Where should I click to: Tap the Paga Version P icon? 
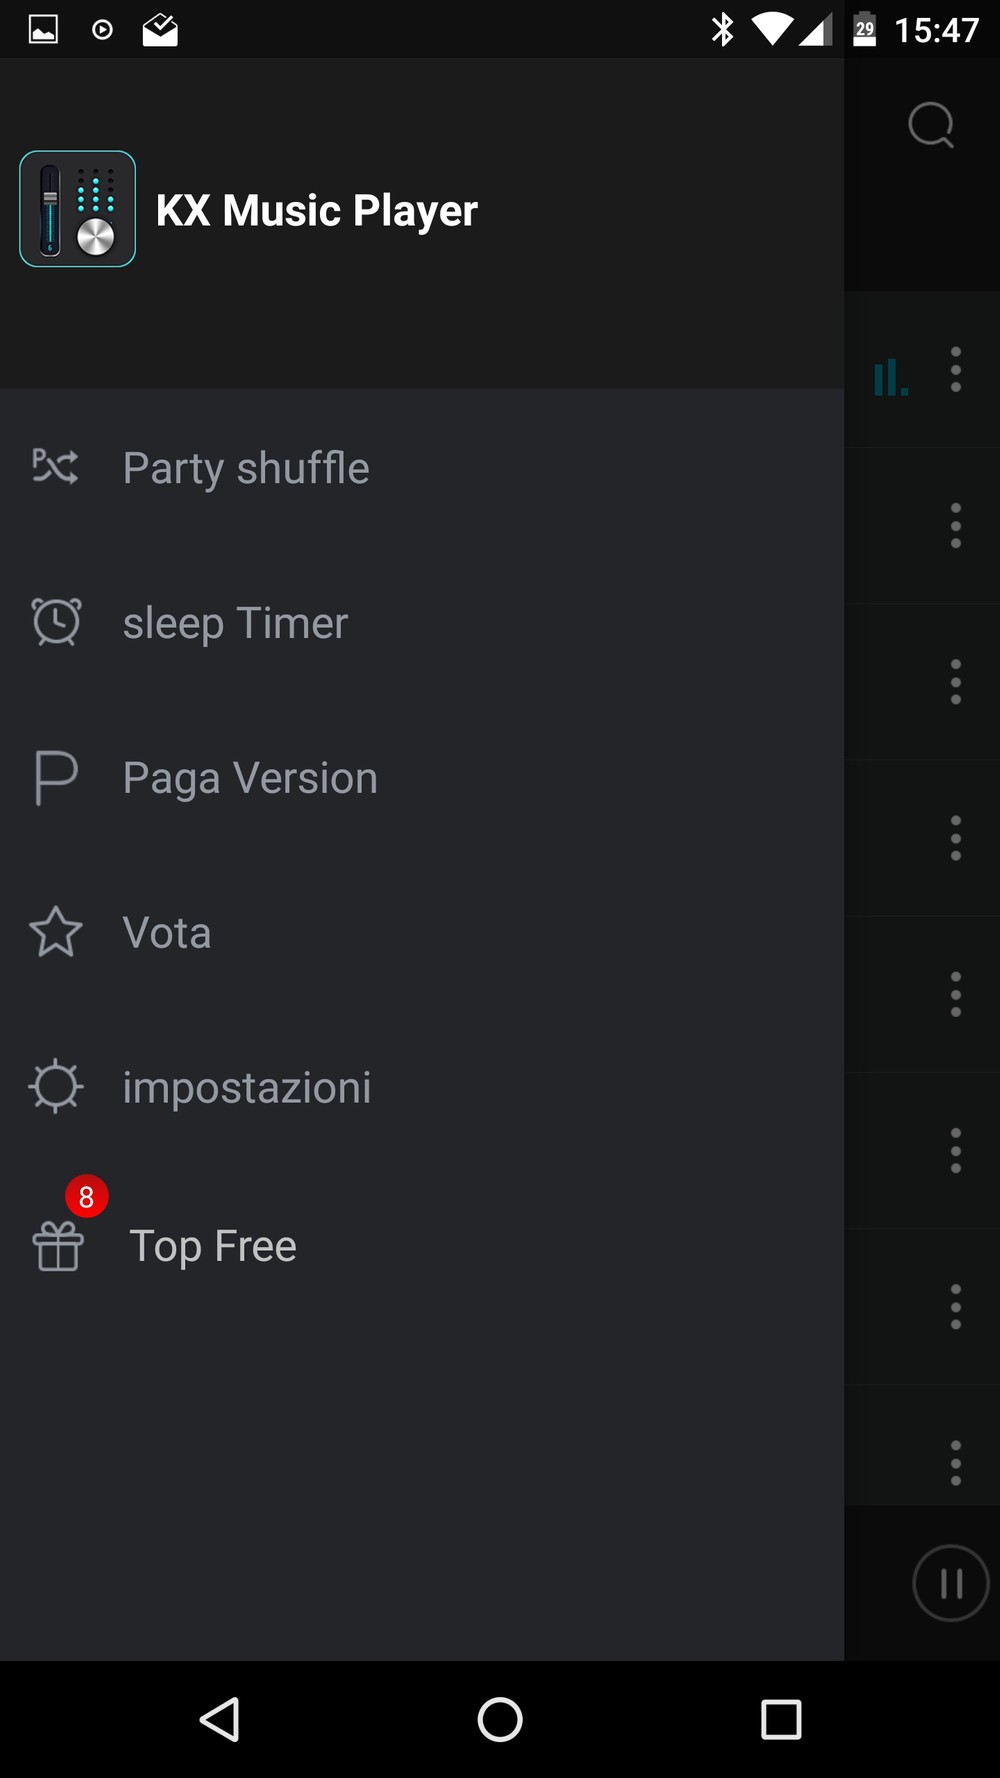pyautogui.click(x=55, y=777)
